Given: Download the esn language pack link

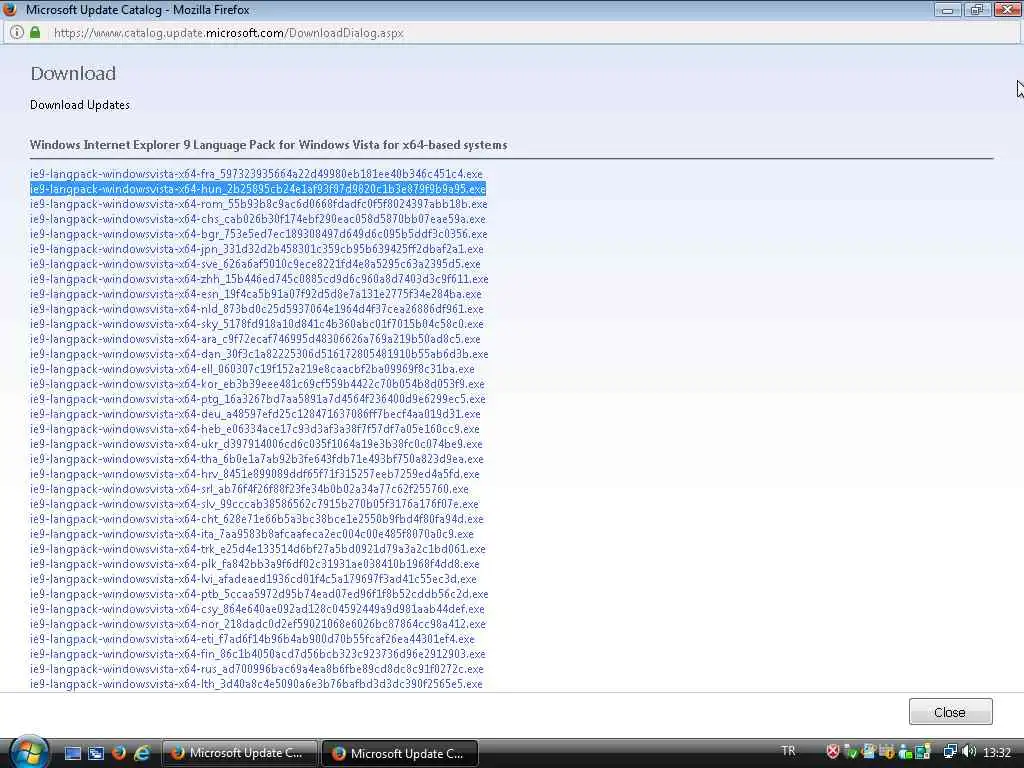Looking at the screenshot, I should 255,294.
